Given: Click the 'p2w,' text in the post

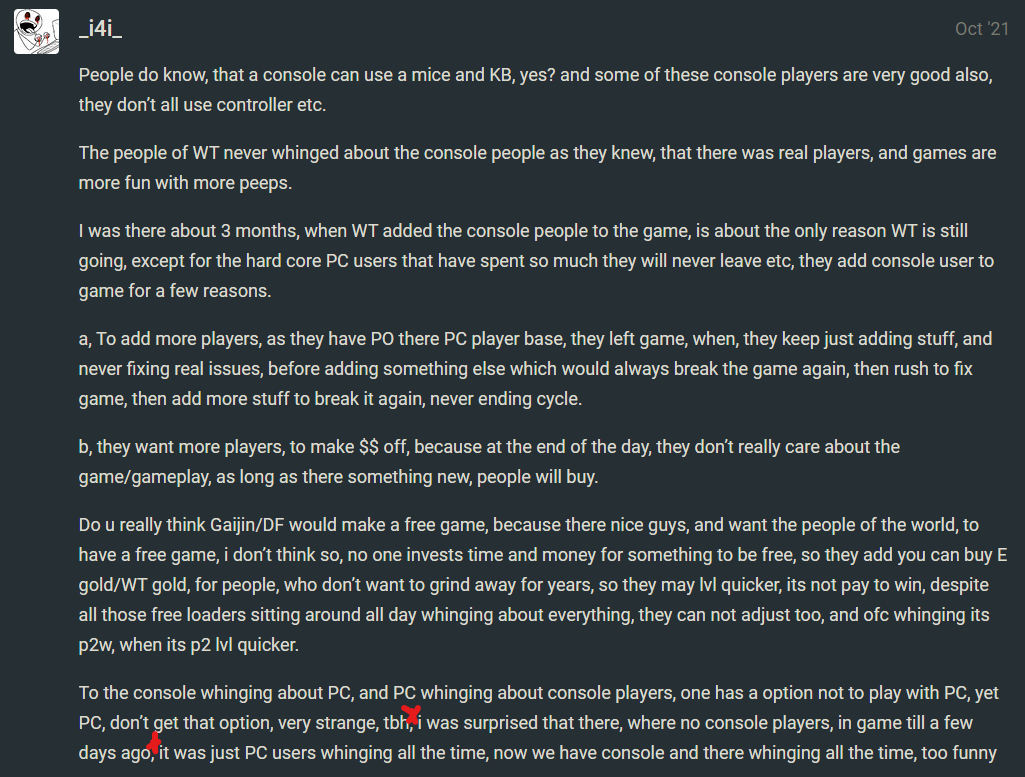Looking at the screenshot, I should click(98, 646).
